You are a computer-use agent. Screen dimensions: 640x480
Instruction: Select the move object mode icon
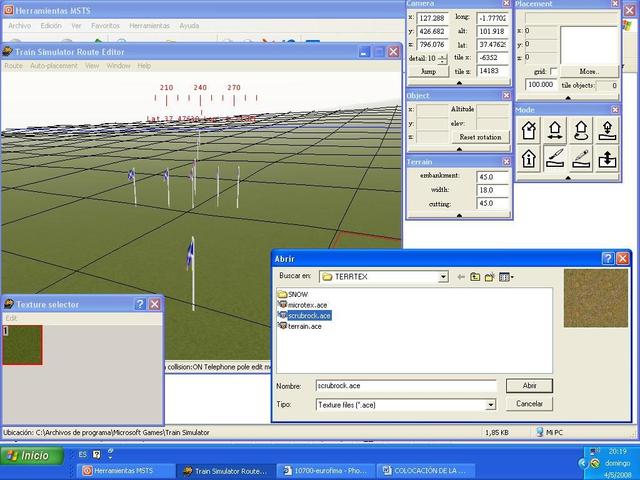555,130
